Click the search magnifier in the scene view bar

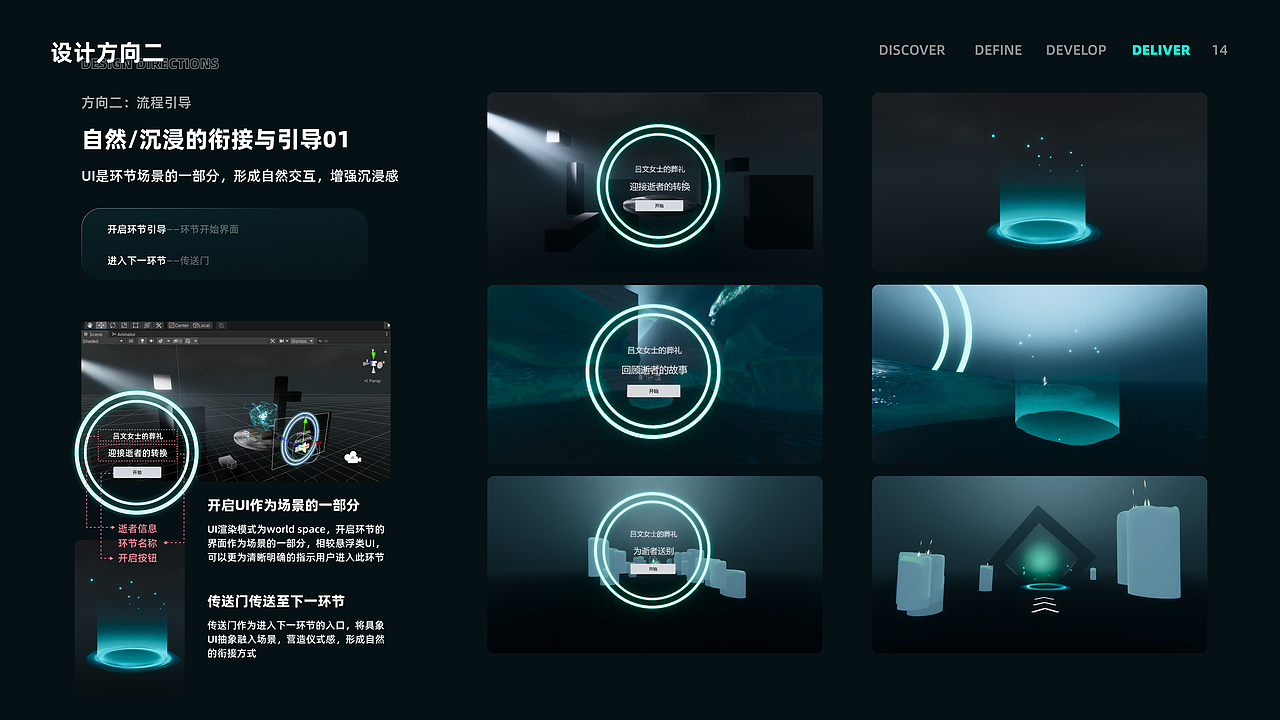tap(320, 342)
